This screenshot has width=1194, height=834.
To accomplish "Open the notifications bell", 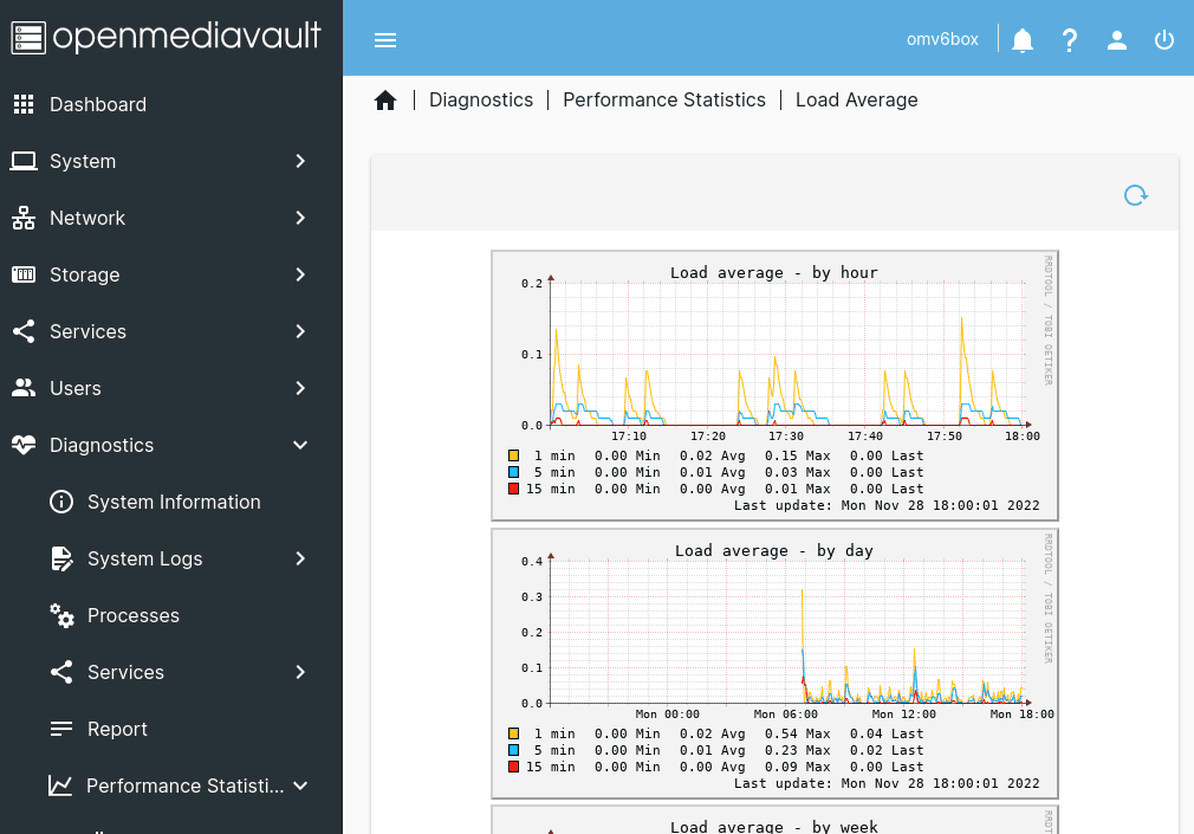I will [1022, 40].
